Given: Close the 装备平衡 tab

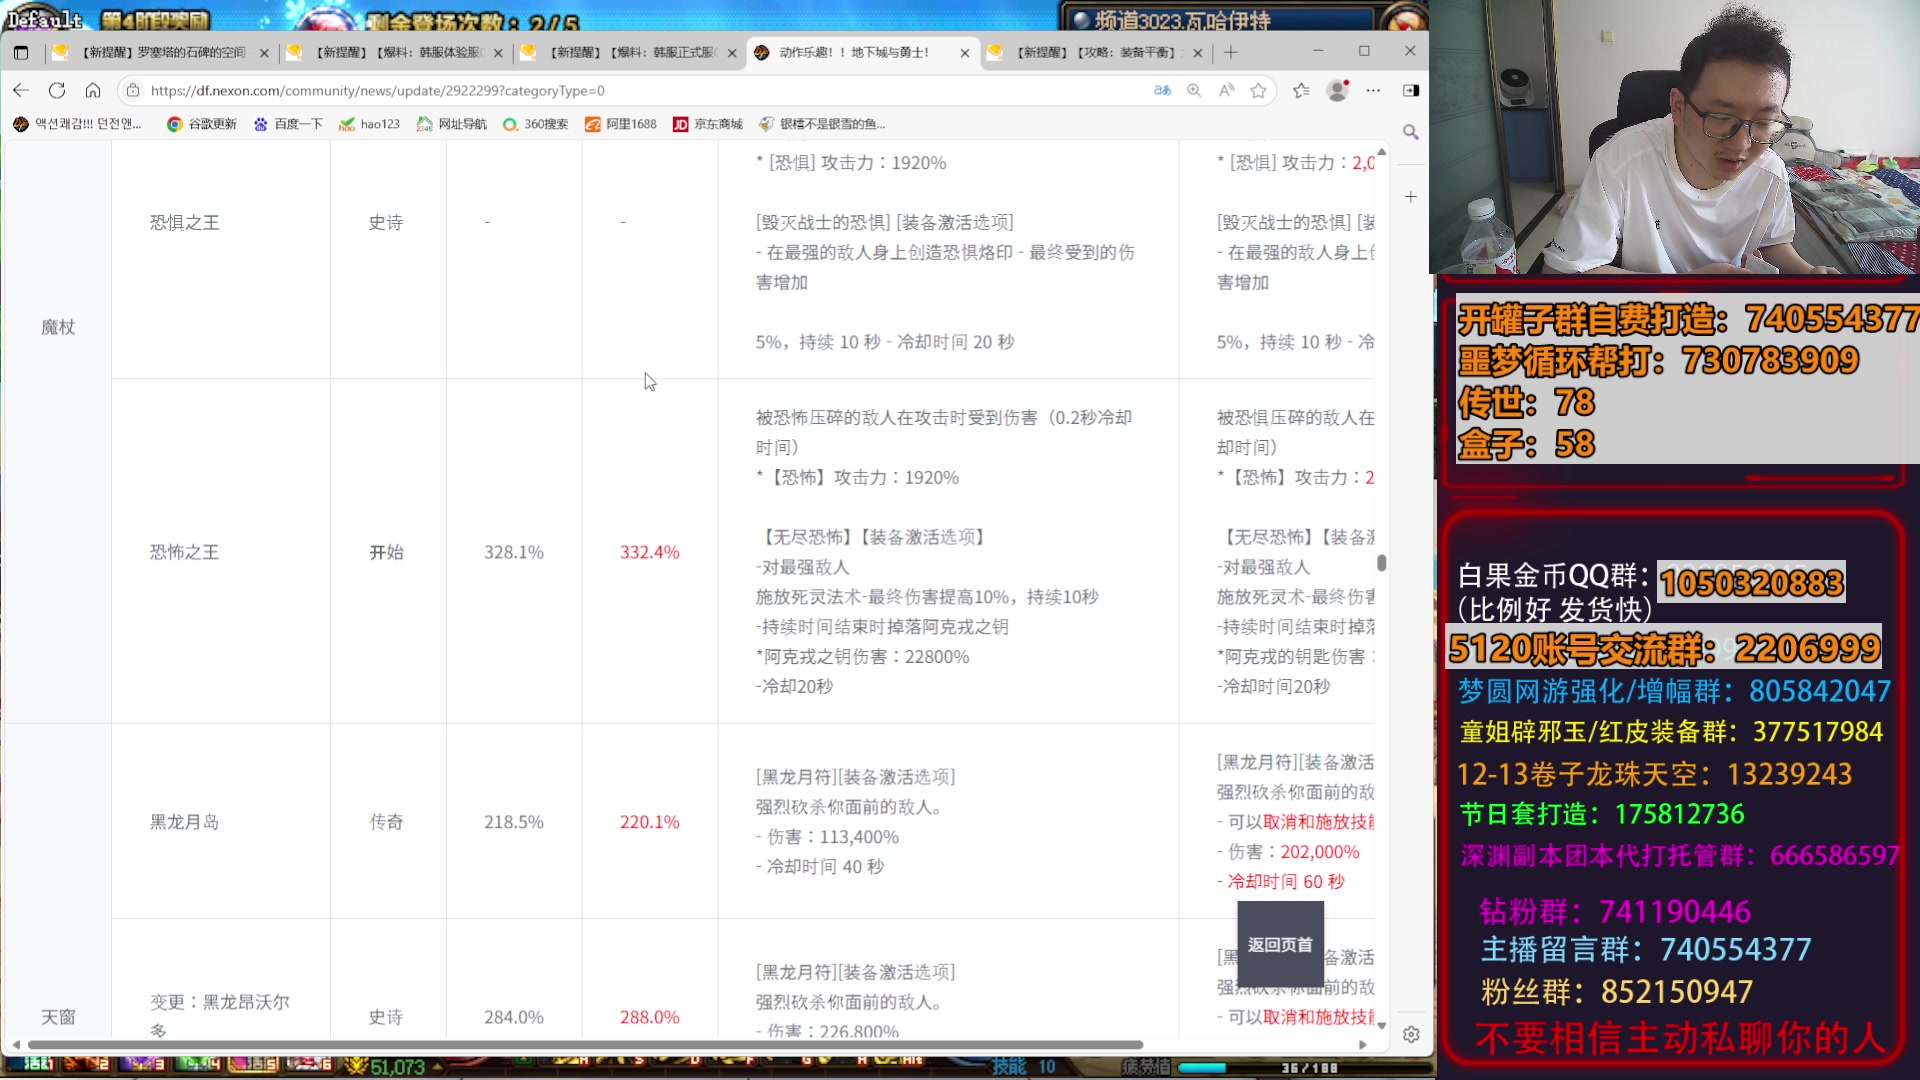Looking at the screenshot, I should pos(1198,53).
